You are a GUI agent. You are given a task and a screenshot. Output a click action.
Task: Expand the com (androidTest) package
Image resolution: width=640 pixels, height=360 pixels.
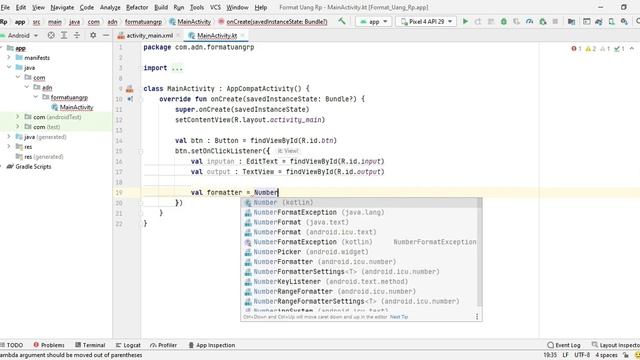(18, 117)
